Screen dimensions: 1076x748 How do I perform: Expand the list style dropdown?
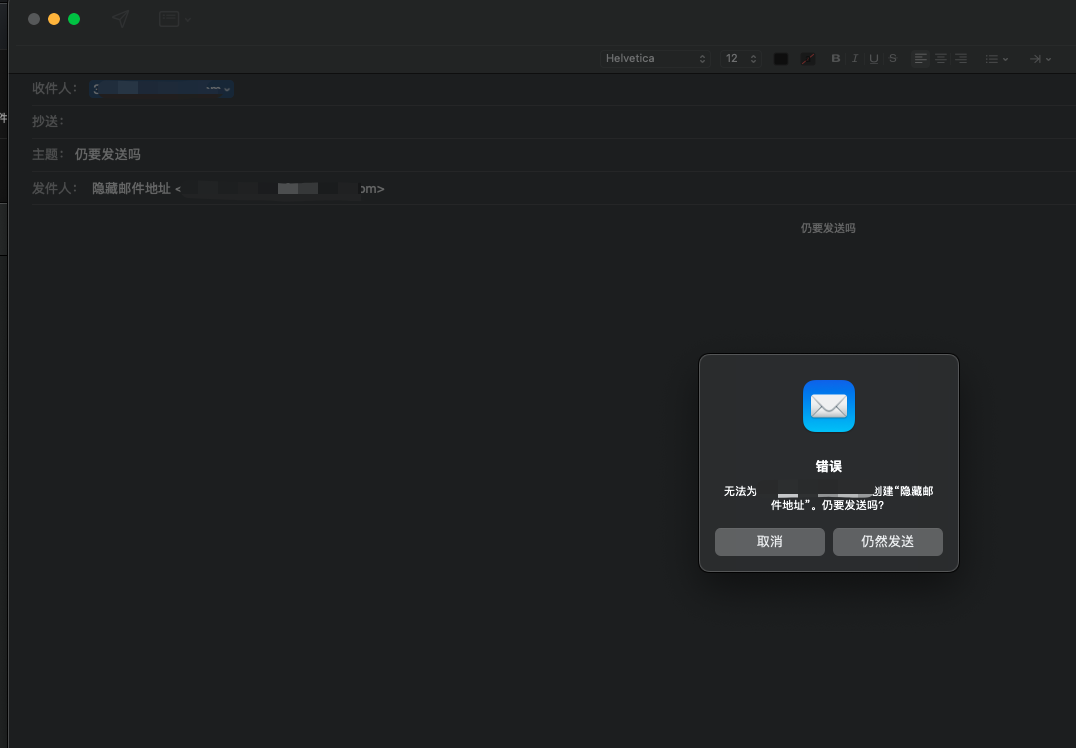click(x=996, y=59)
